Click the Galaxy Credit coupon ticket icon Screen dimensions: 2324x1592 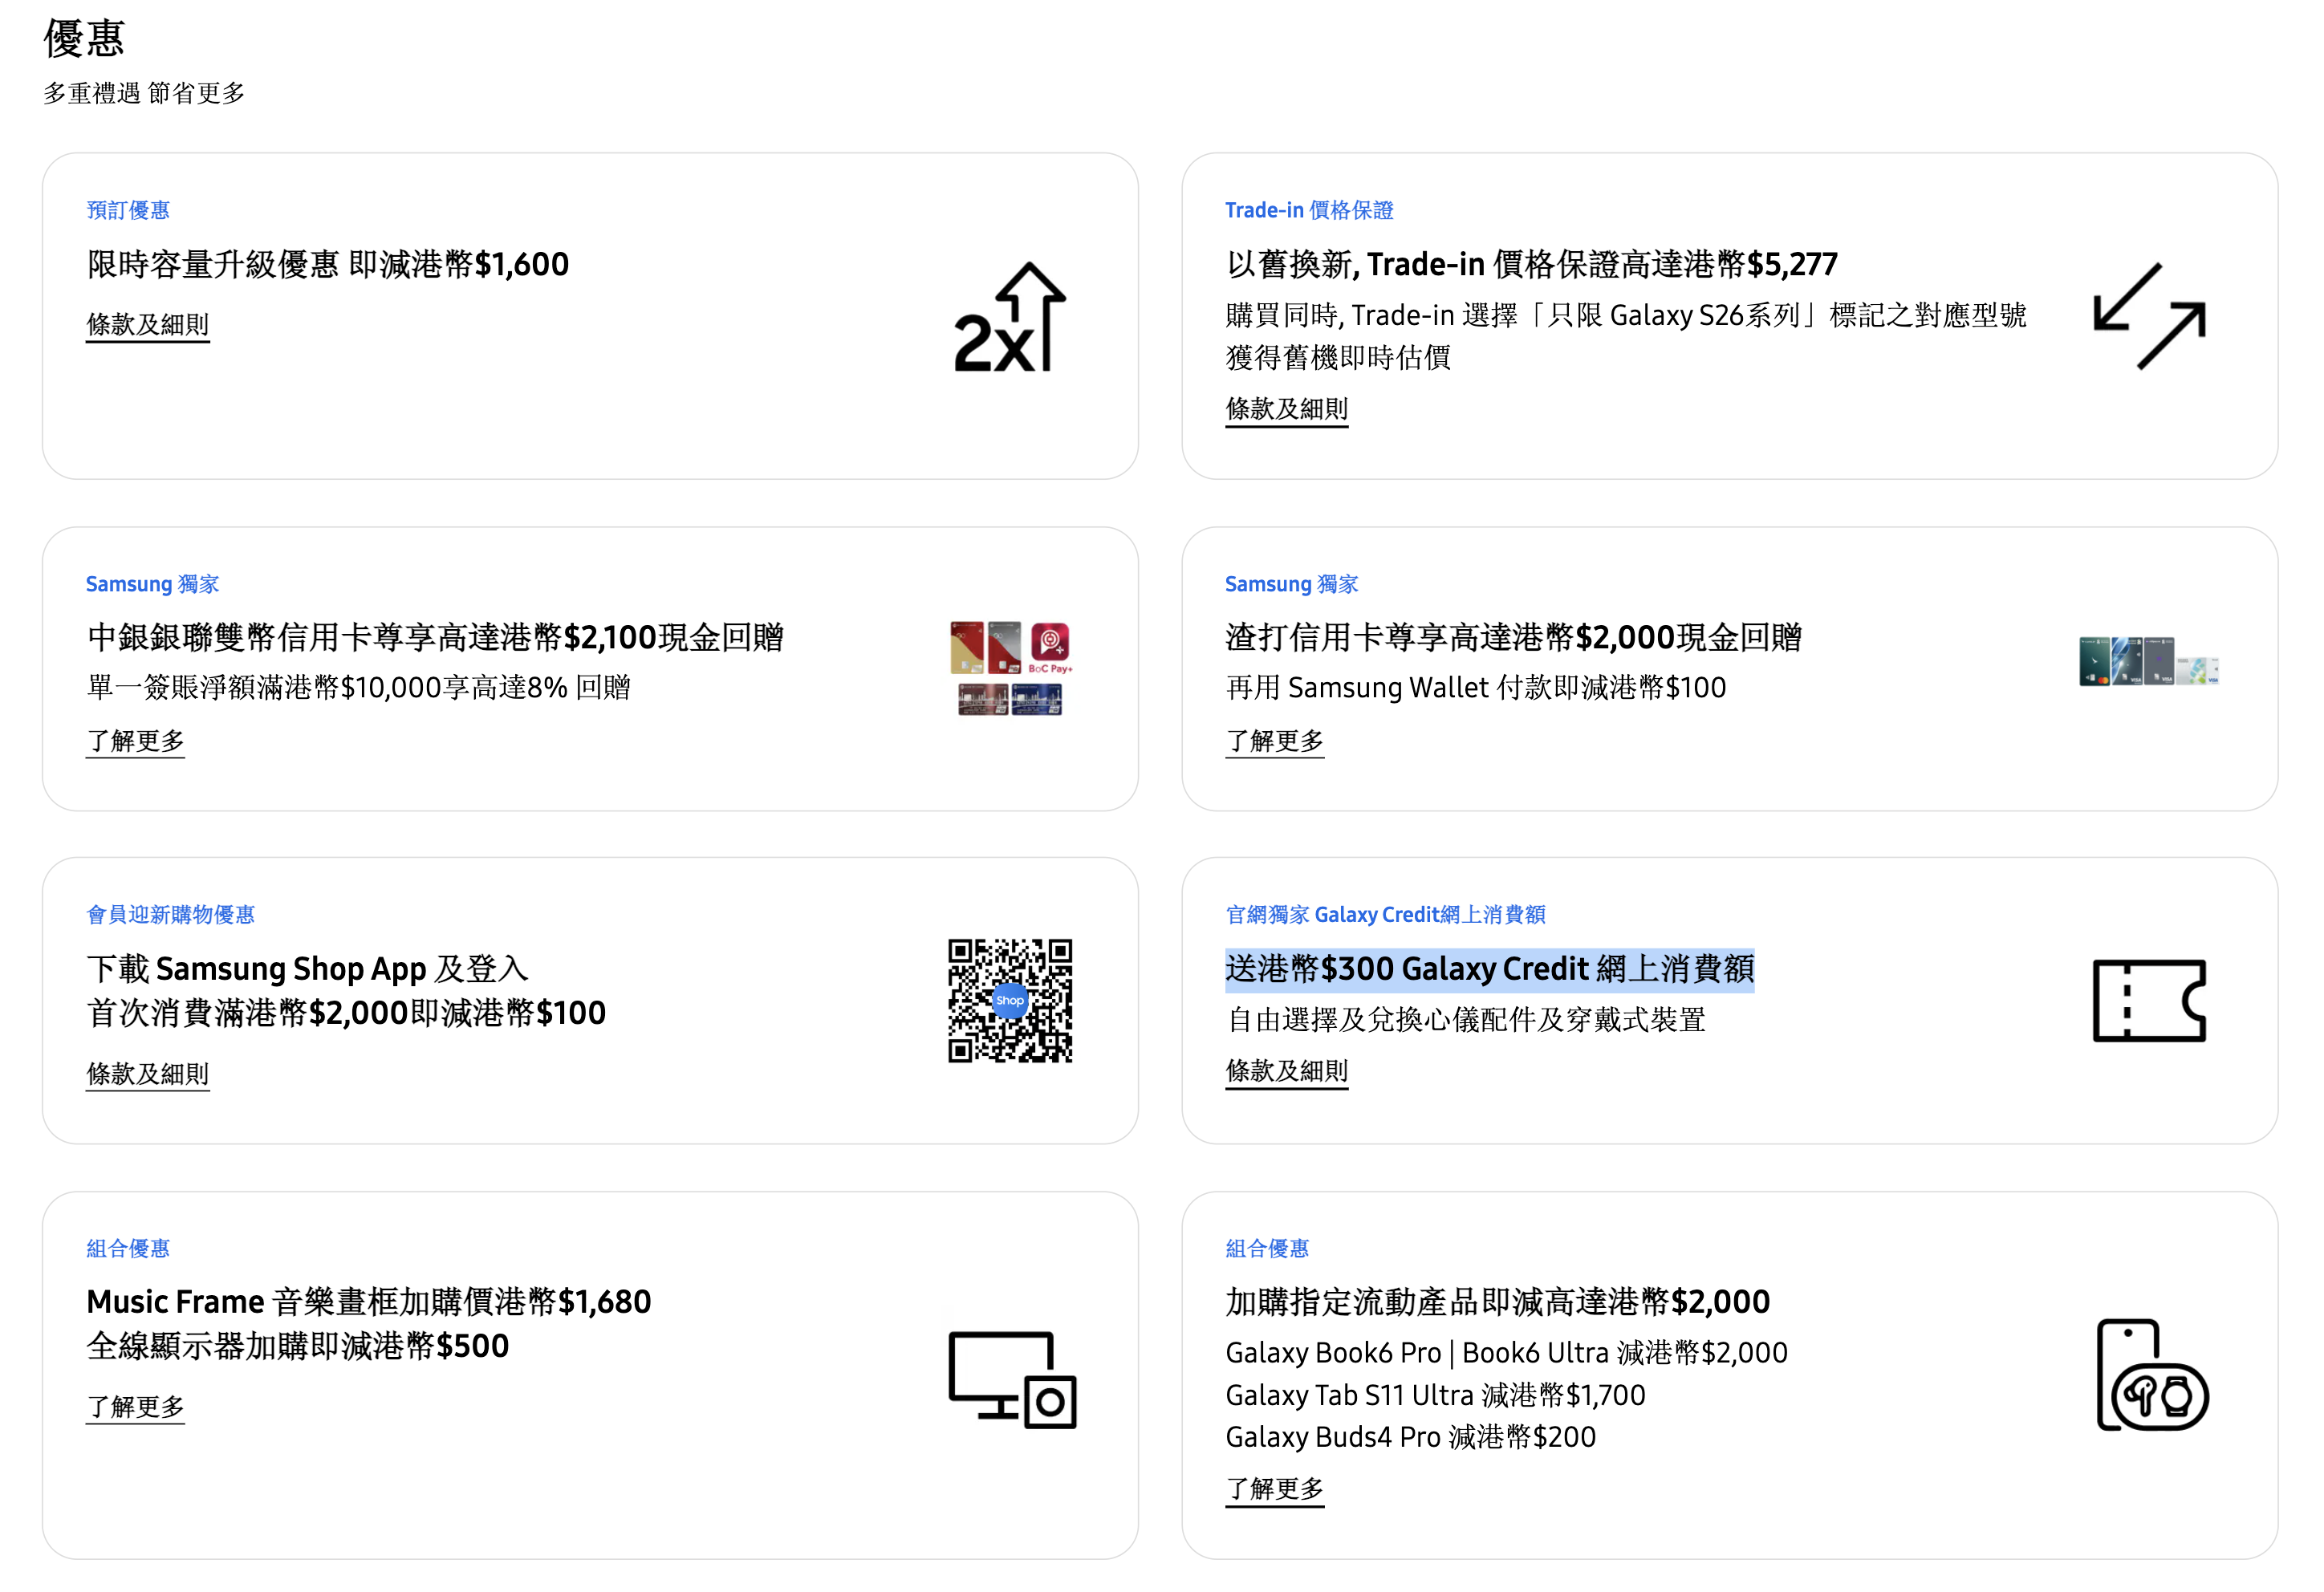click(x=2148, y=1000)
